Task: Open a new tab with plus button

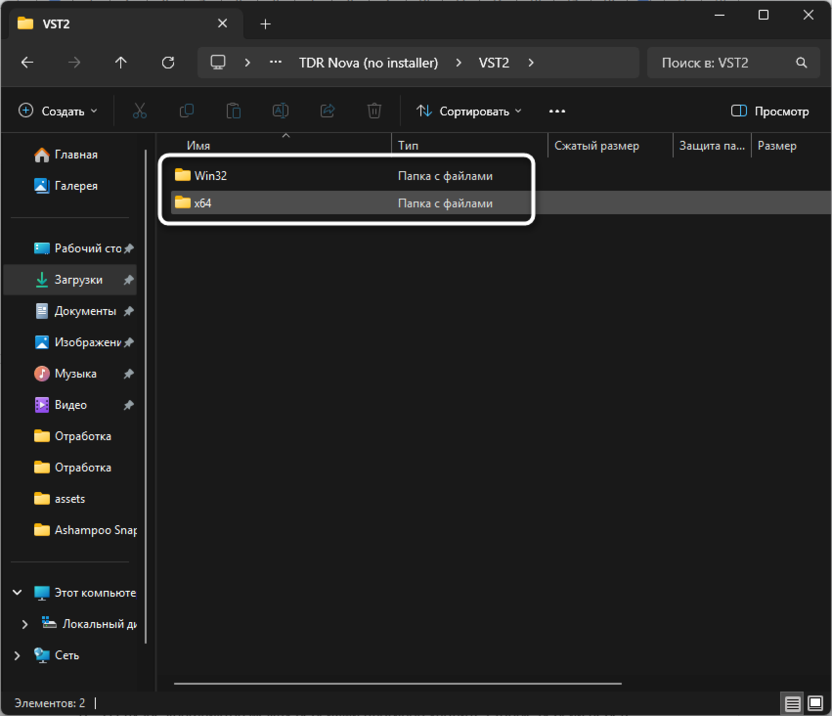Action: tap(266, 23)
